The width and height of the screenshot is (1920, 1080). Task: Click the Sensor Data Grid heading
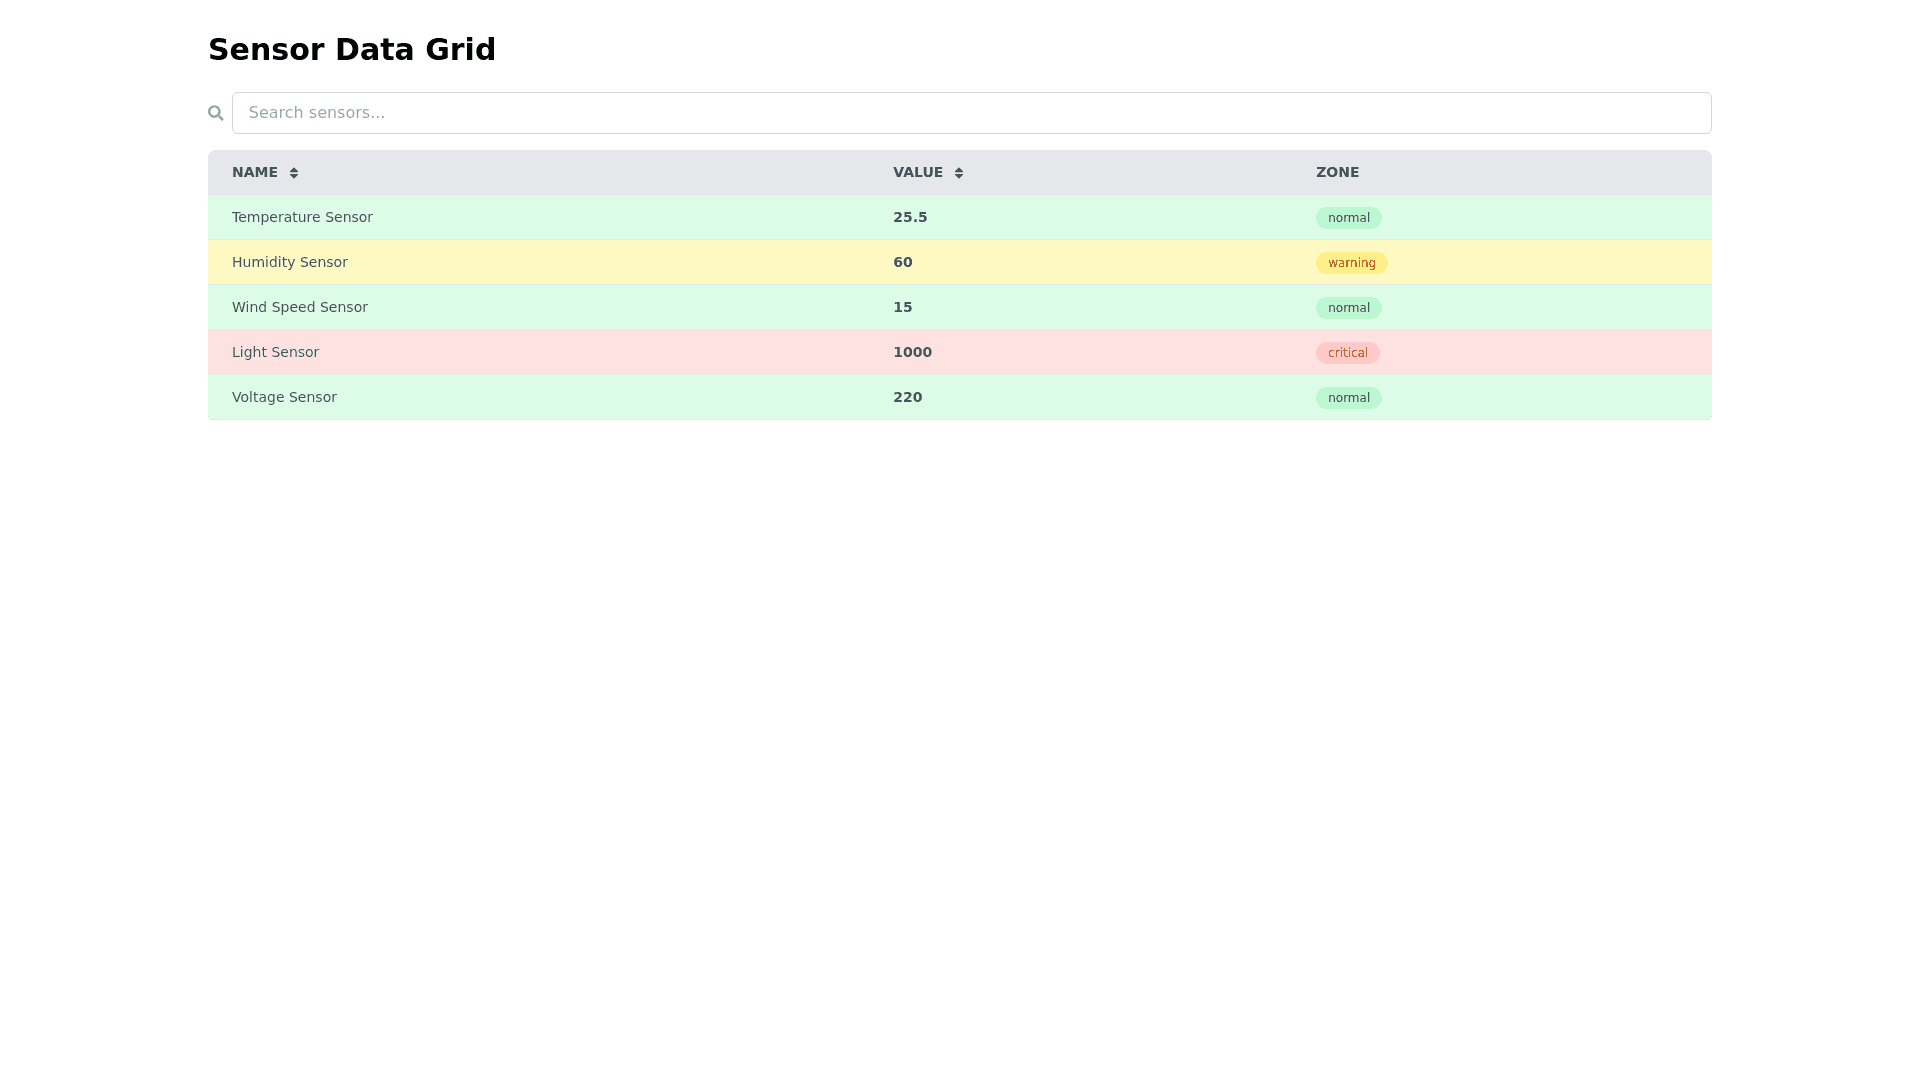(x=352, y=49)
